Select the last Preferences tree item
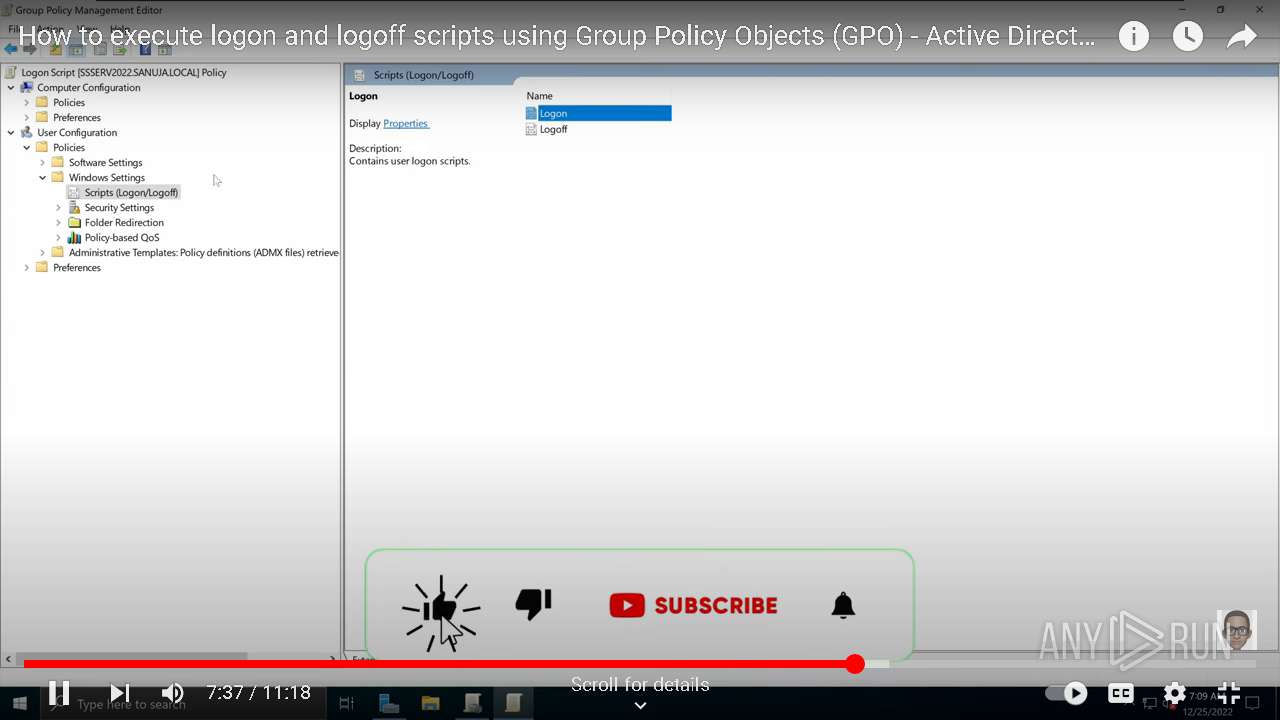The image size is (1280, 720). tap(77, 267)
